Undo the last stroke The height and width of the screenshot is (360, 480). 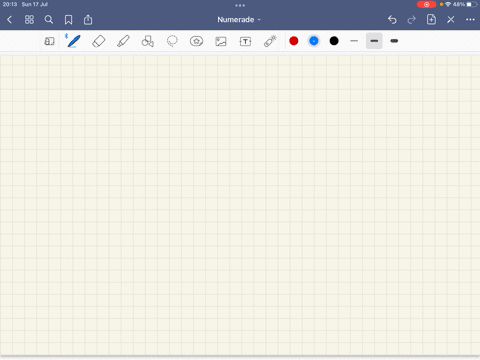point(392,20)
